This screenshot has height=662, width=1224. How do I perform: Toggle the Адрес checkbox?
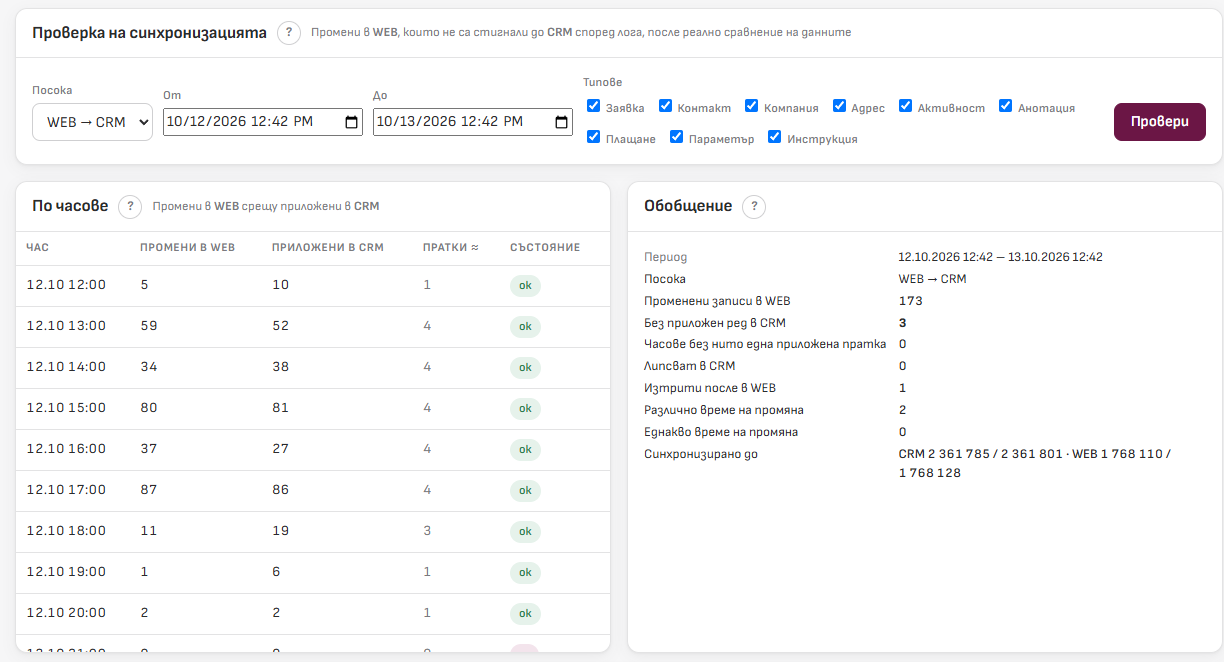840,106
